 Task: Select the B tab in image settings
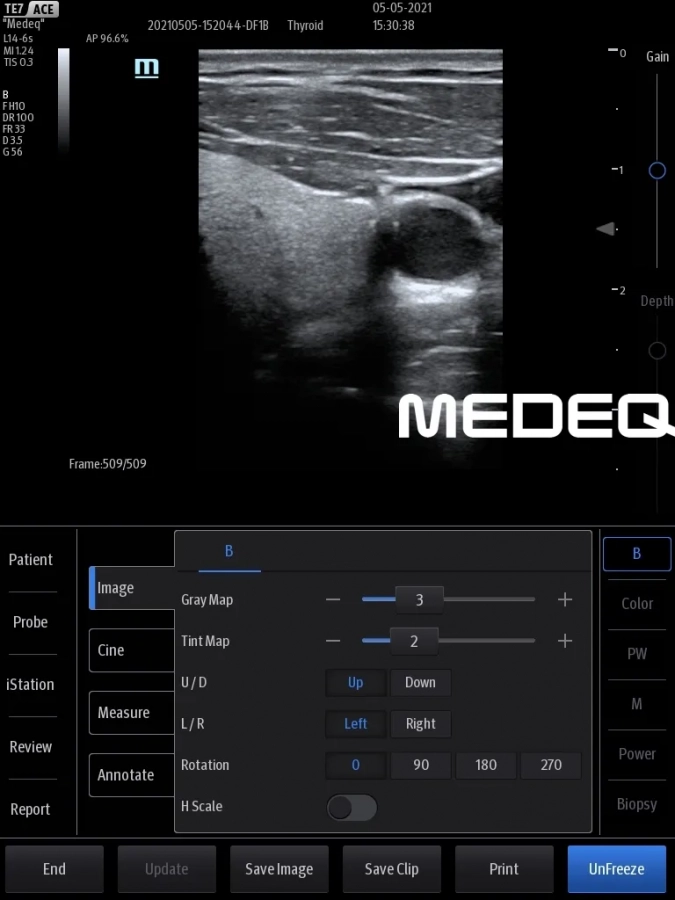click(x=229, y=552)
